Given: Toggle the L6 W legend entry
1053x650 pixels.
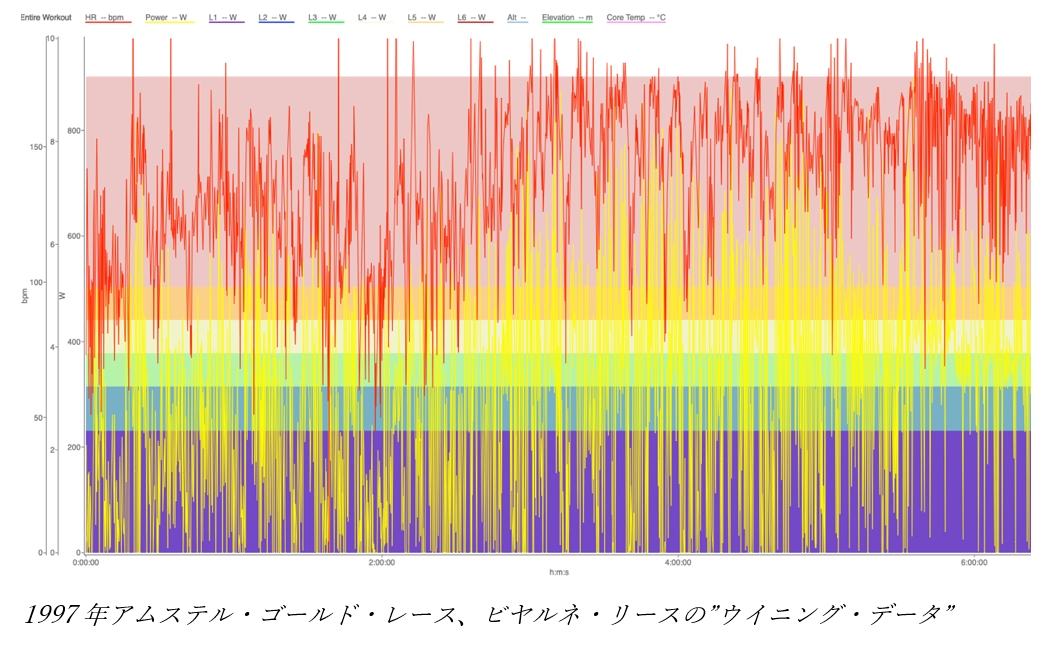Looking at the screenshot, I should click(x=476, y=18).
